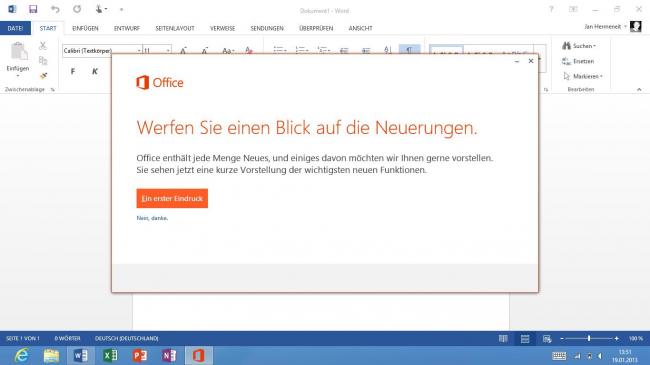
Task: Click the numbered list icon
Action: [302, 50]
